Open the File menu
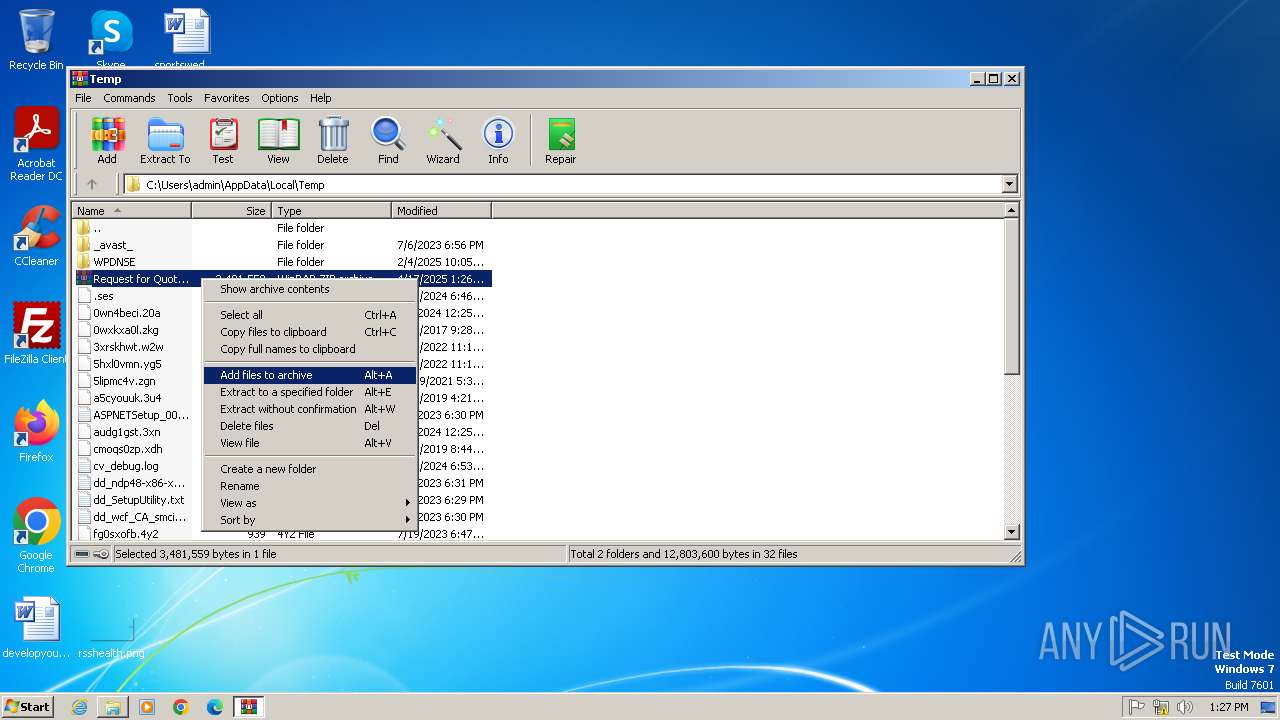The image size is (1280, 720). point(83,98)
